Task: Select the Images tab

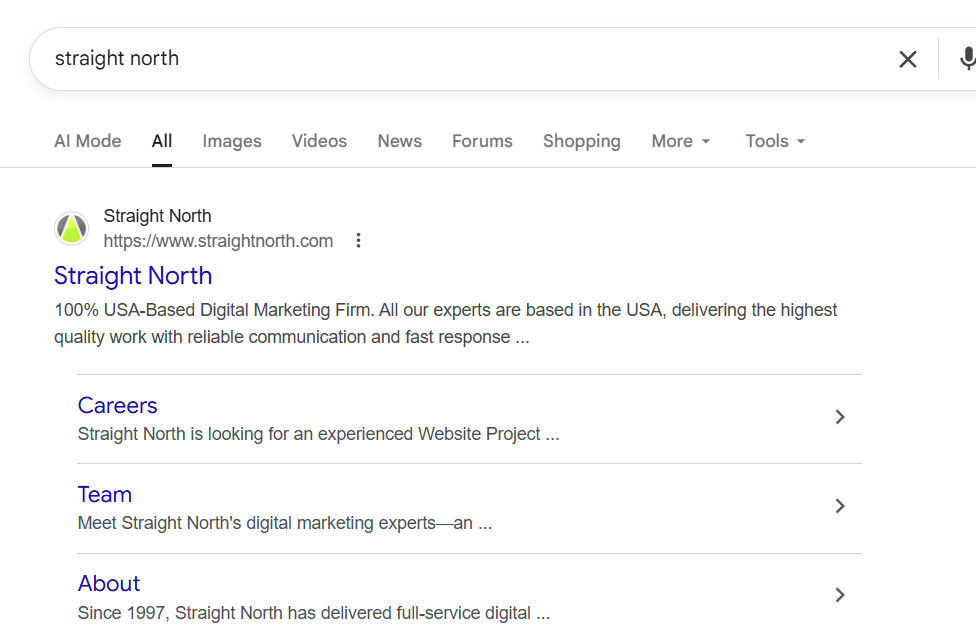Action: tap(232, 141)
